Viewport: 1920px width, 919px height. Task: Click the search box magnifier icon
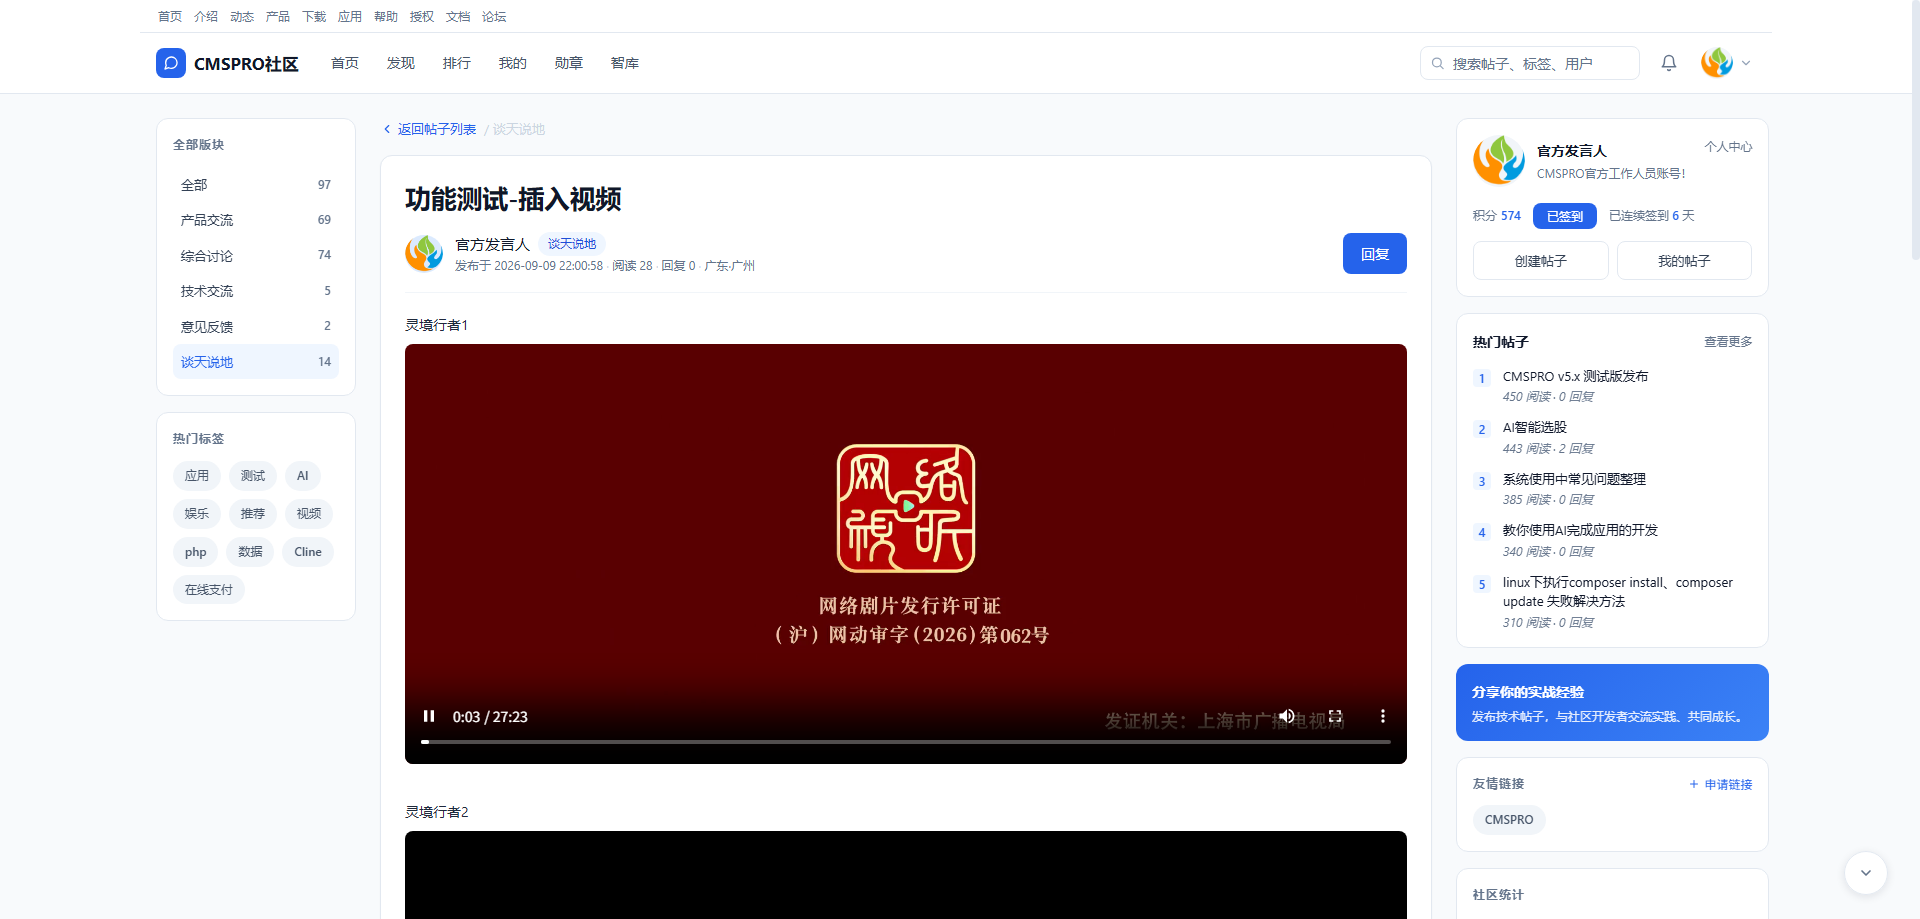coord(1438,63)
